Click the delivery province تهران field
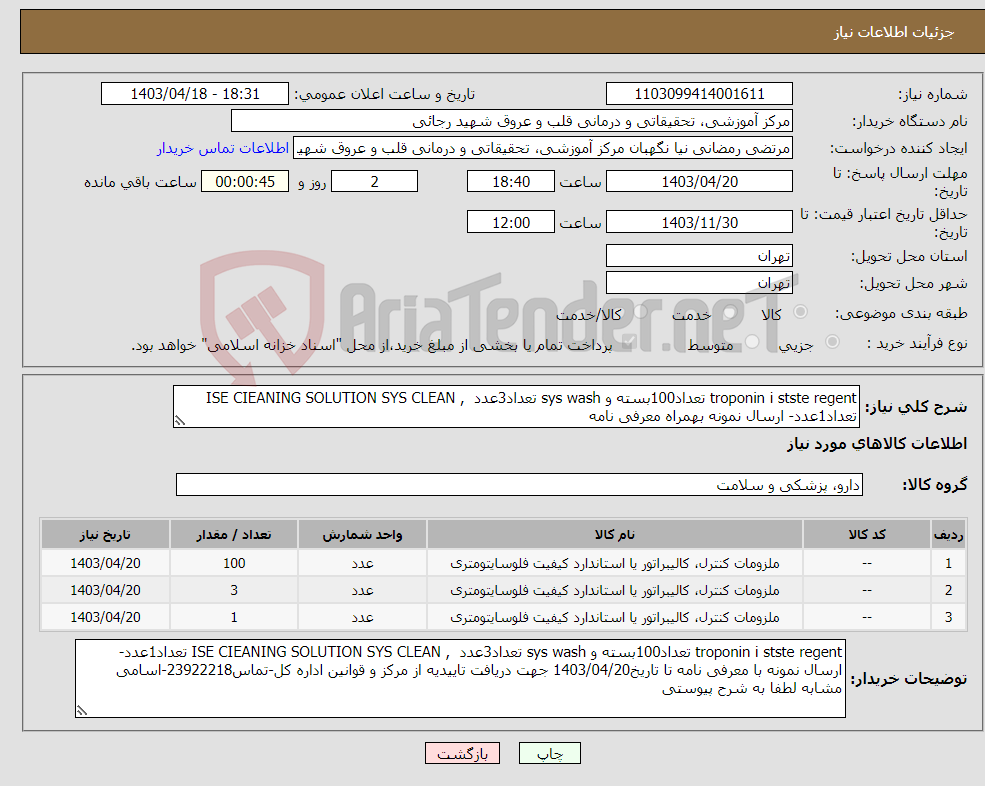The image size is (985, 786). pyautogui.click(x=699, y=256)
